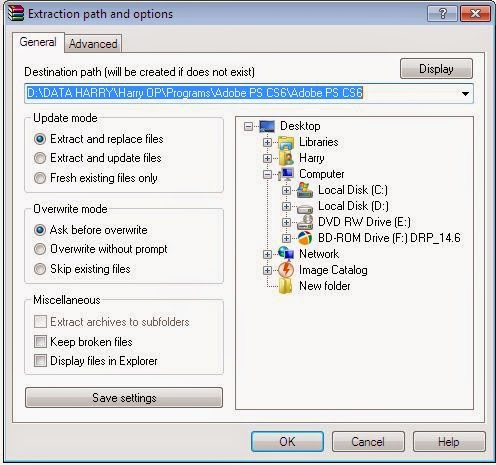Toggle Extract archives to subfolders checkbox

[40, 322]
